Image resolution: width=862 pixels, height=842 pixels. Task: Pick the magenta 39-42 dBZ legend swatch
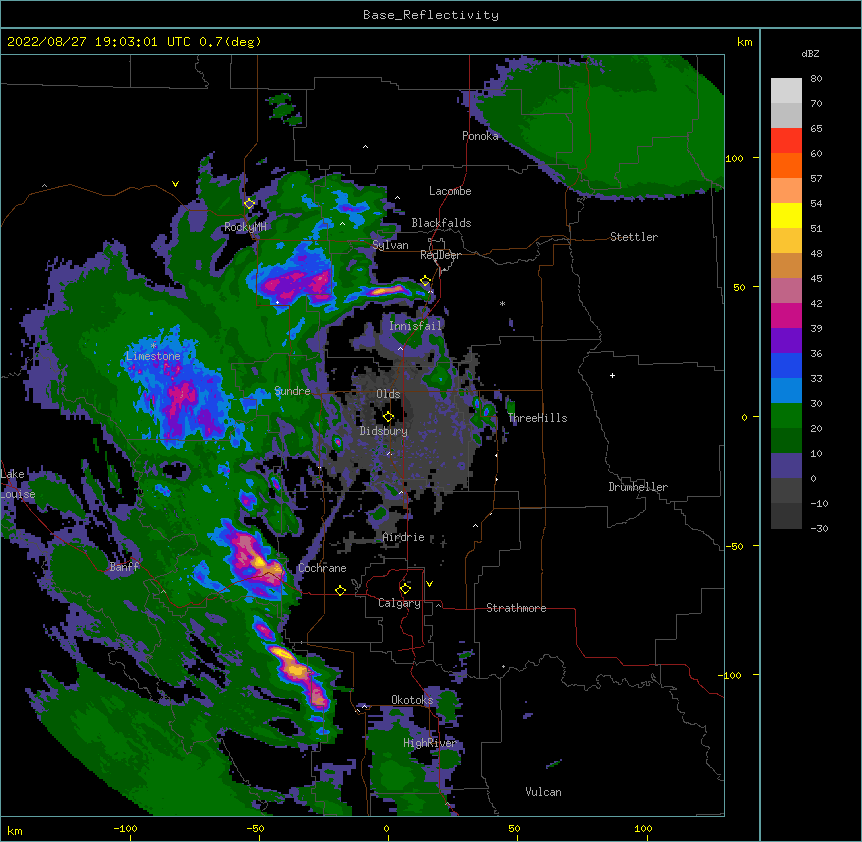(x=786, y=316)
